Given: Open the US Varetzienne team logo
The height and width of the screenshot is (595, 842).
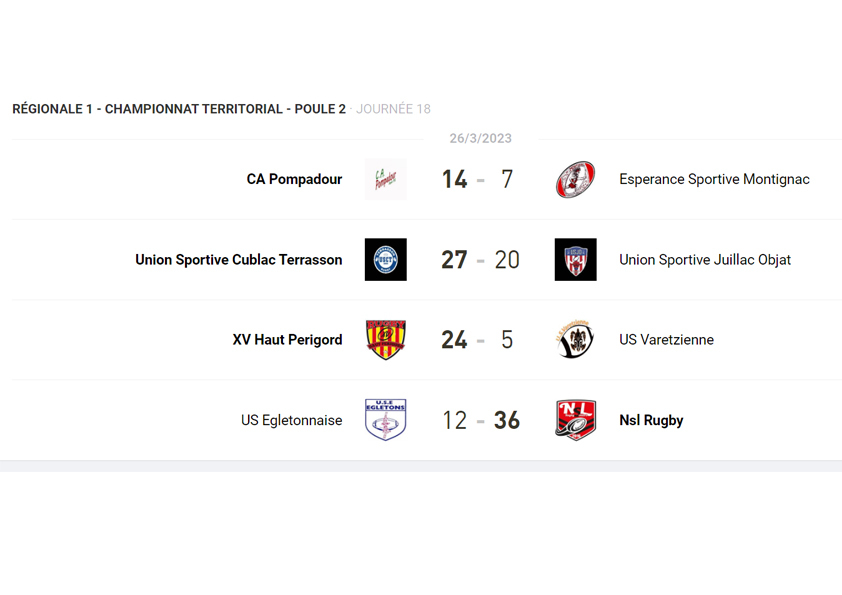Looking at the screenshot, I should (x=575, y=340).
